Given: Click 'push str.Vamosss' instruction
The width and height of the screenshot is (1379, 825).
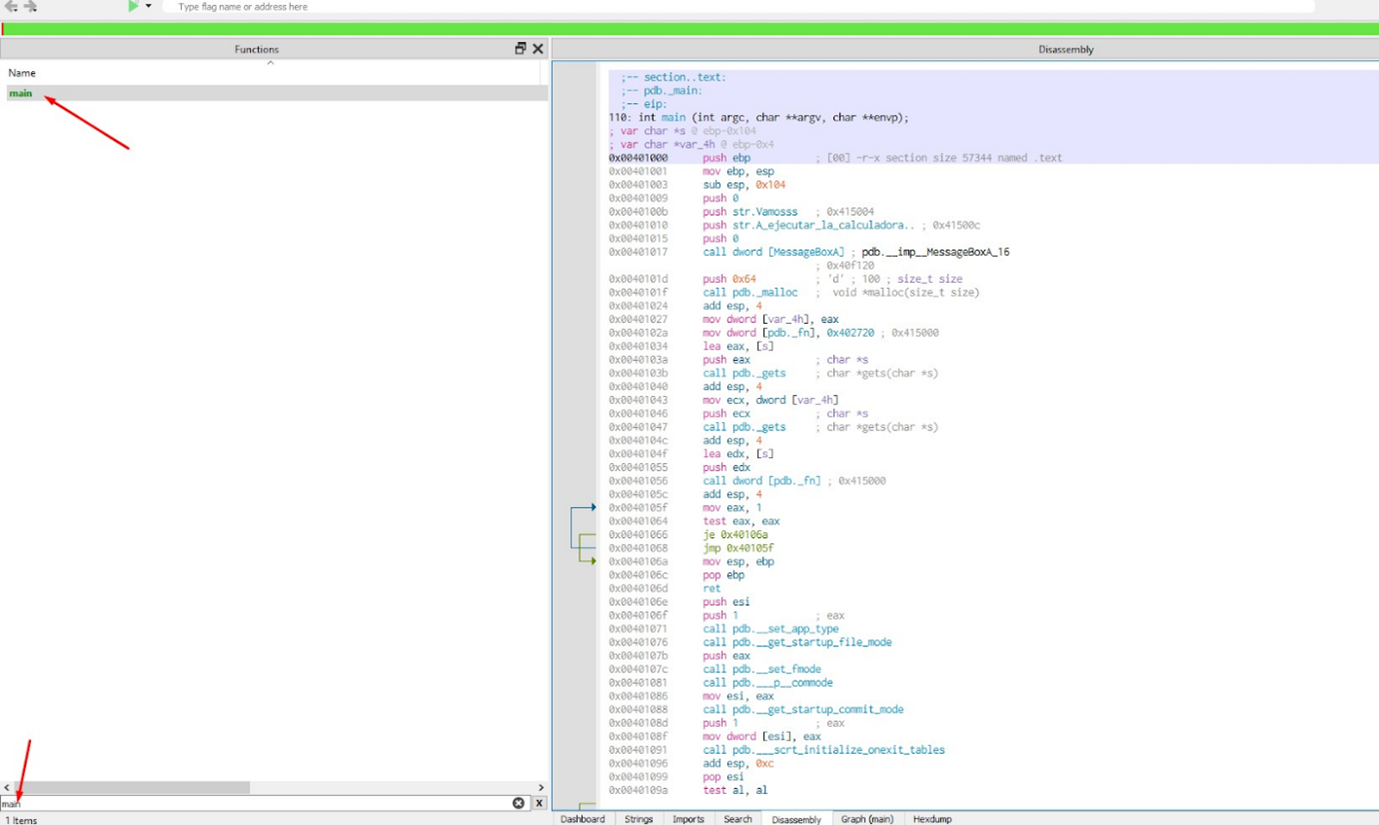Looking at the screenshot, I should (750, 212).
